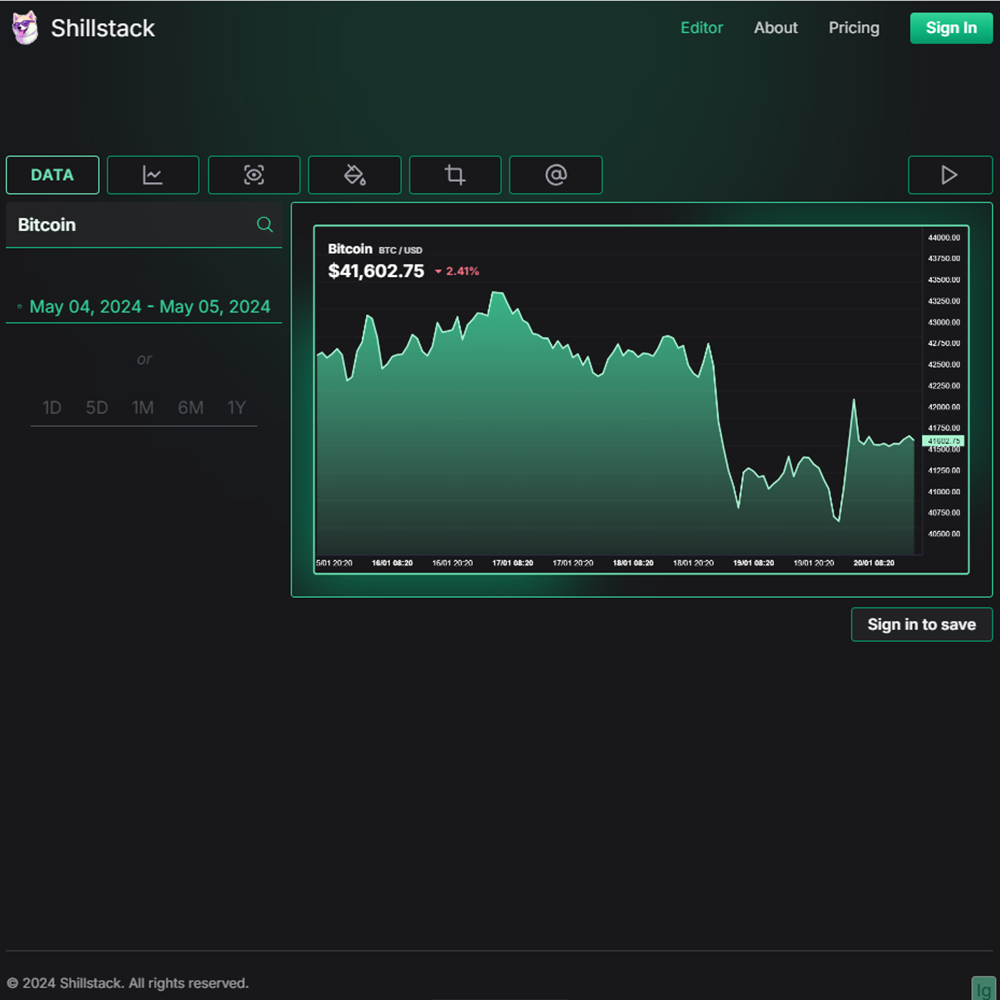The image size is (1000, 1000).
Task: Click the search magnifier icon
Action: point(265,225)
